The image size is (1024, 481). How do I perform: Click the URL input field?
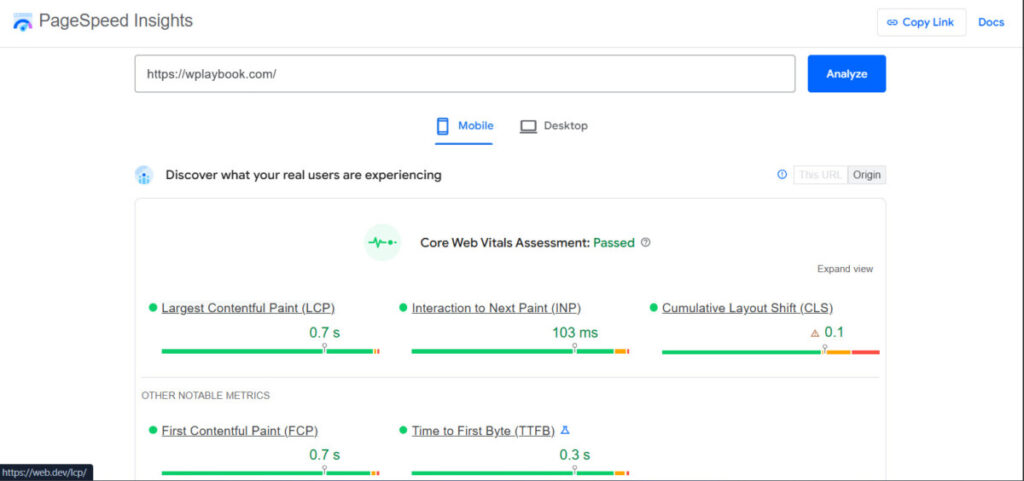(x=465, y=74)
